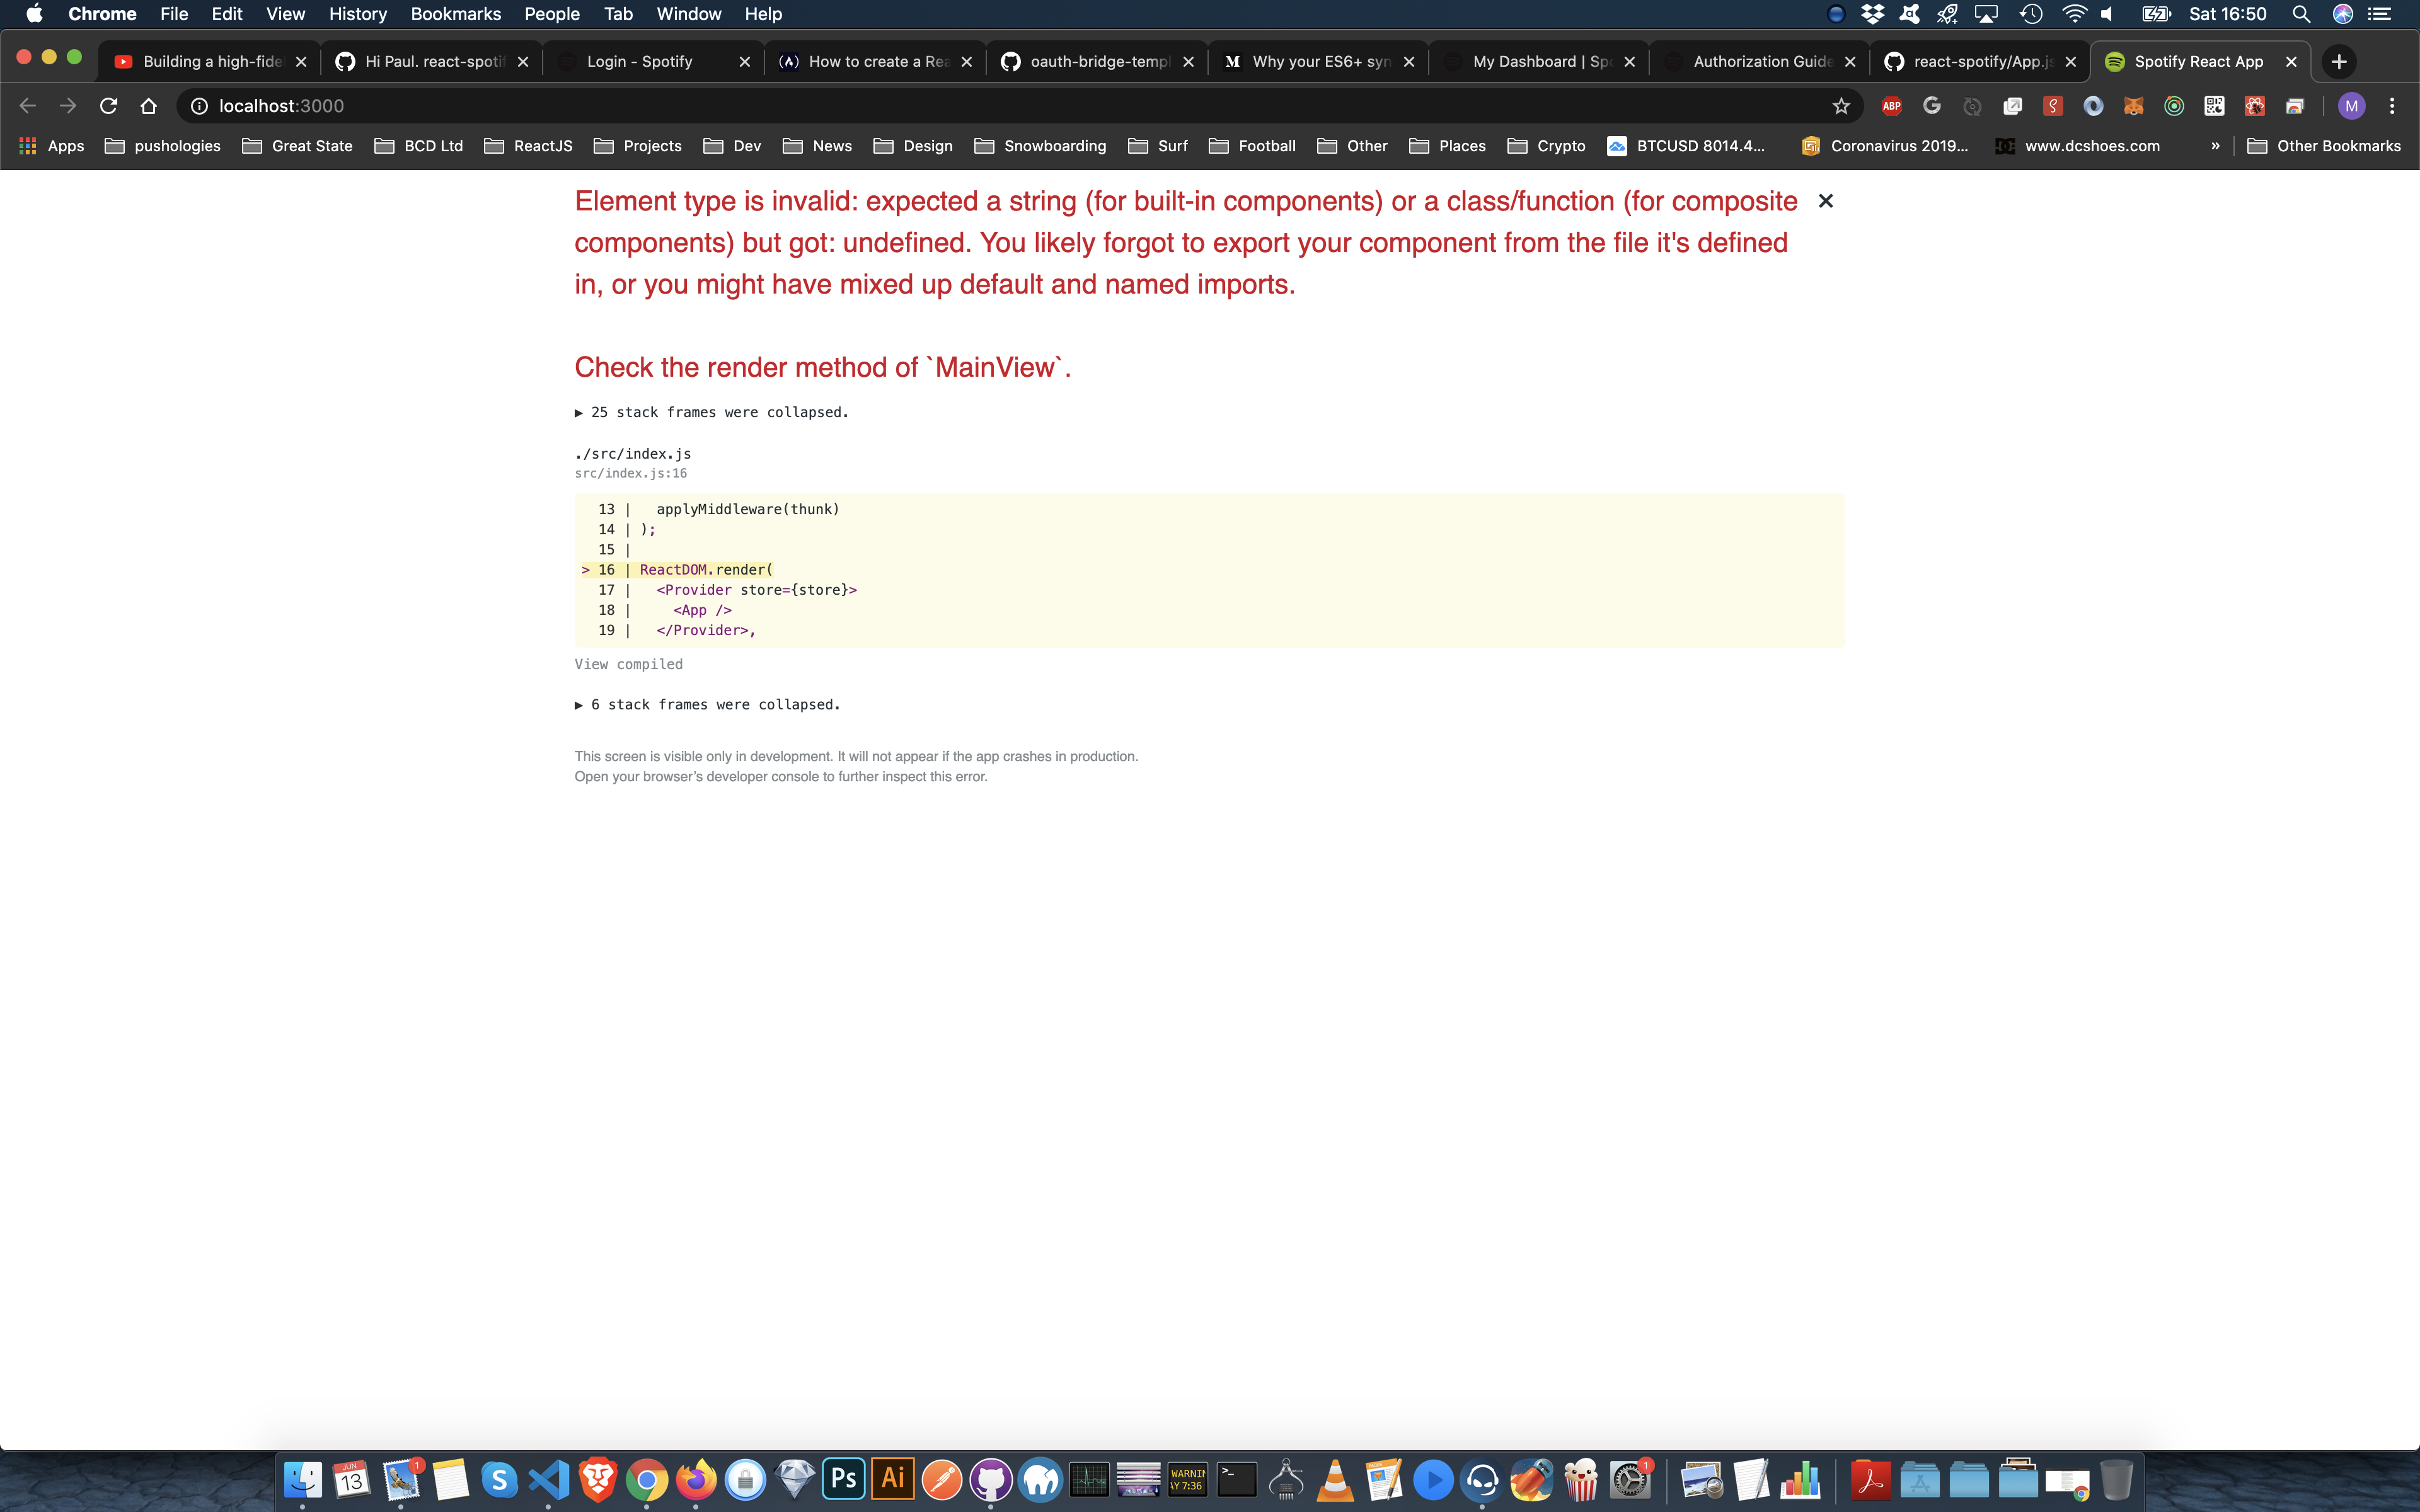The width and height of the screenshot is (2420, 1512).
Task: Open the AdBlock Plus extension
Action: coord(1891,105)
